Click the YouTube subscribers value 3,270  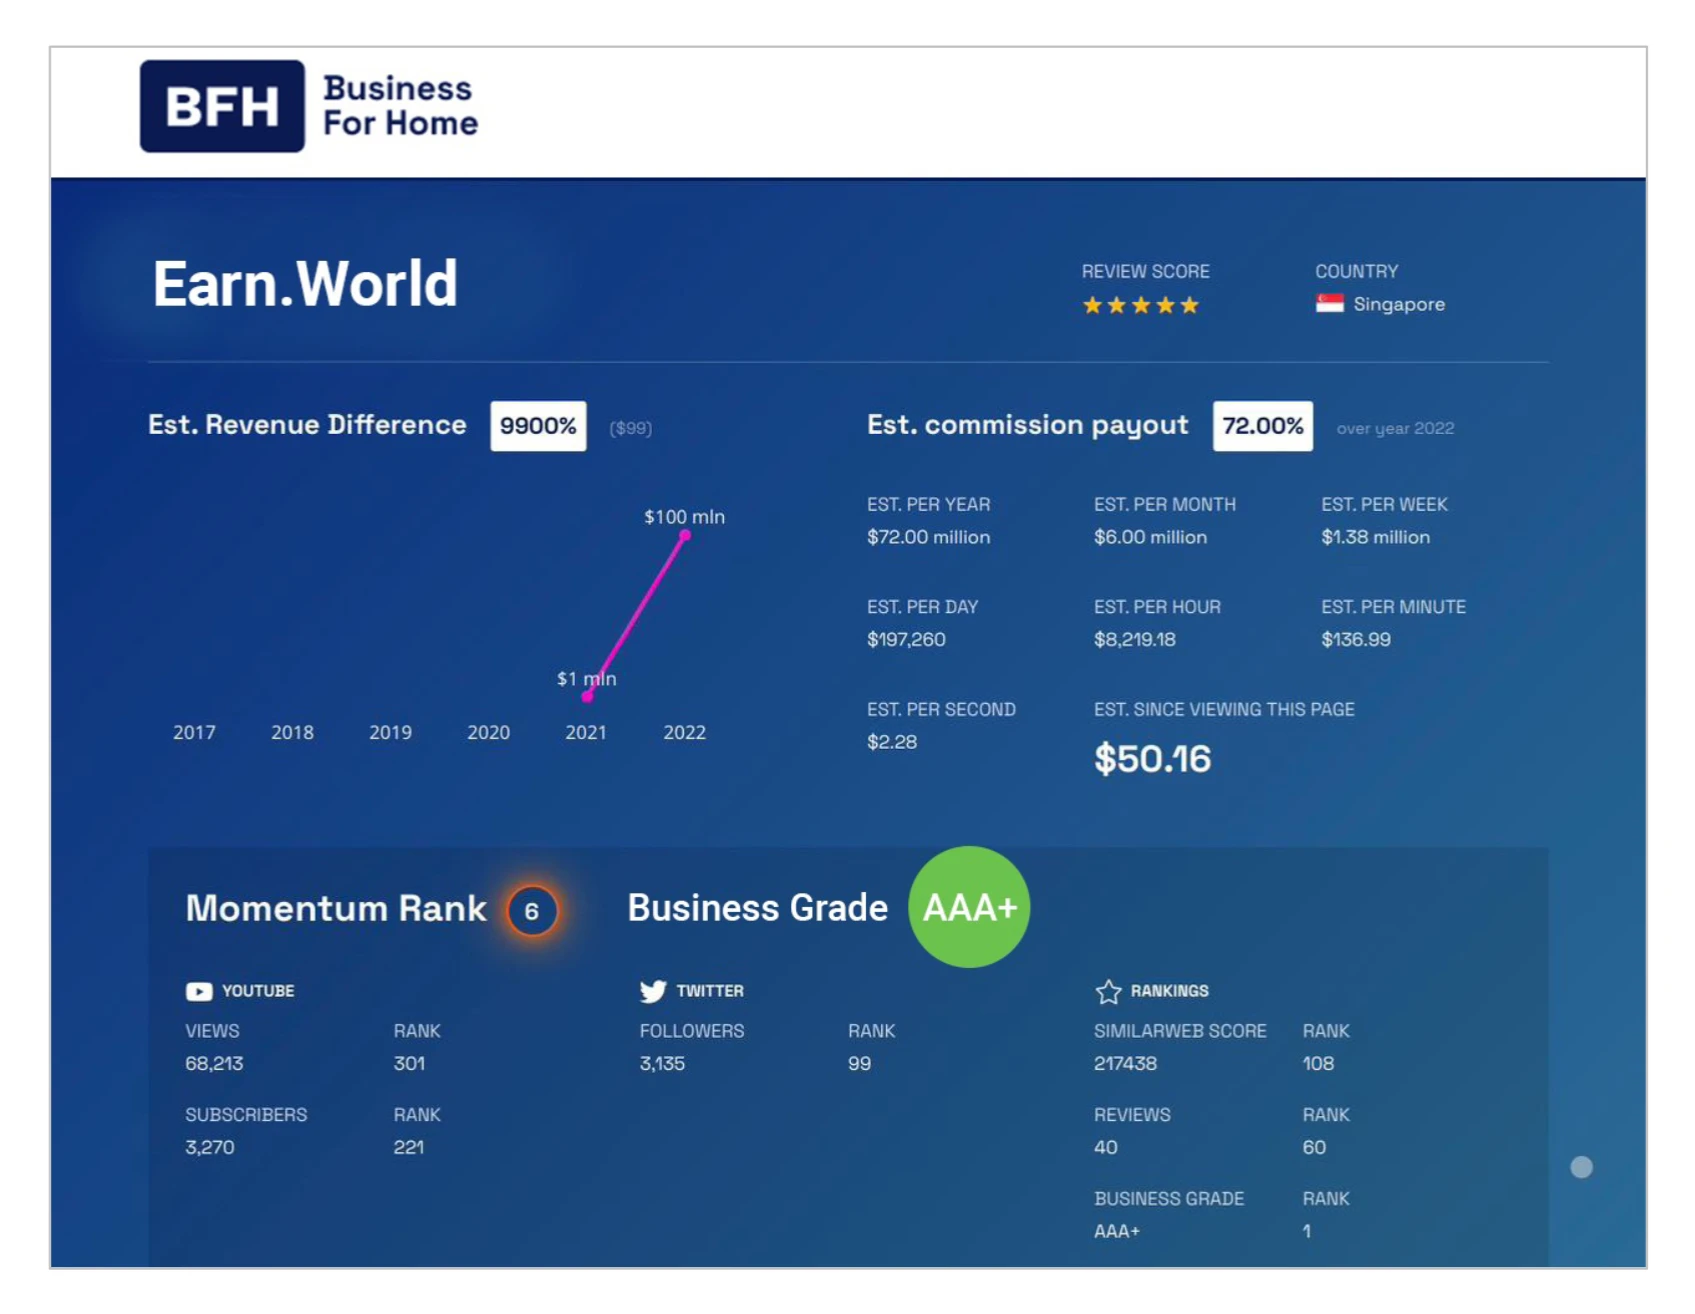point(209,1147)
